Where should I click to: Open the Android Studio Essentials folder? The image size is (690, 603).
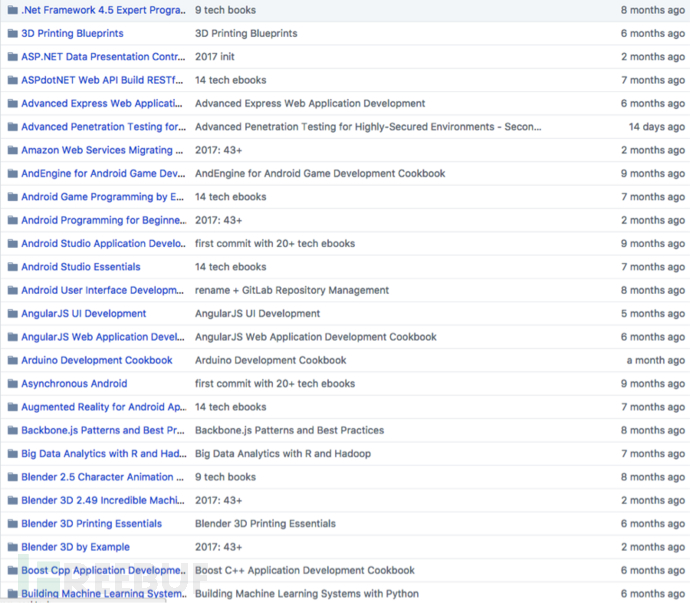click(x=81, y=267)
